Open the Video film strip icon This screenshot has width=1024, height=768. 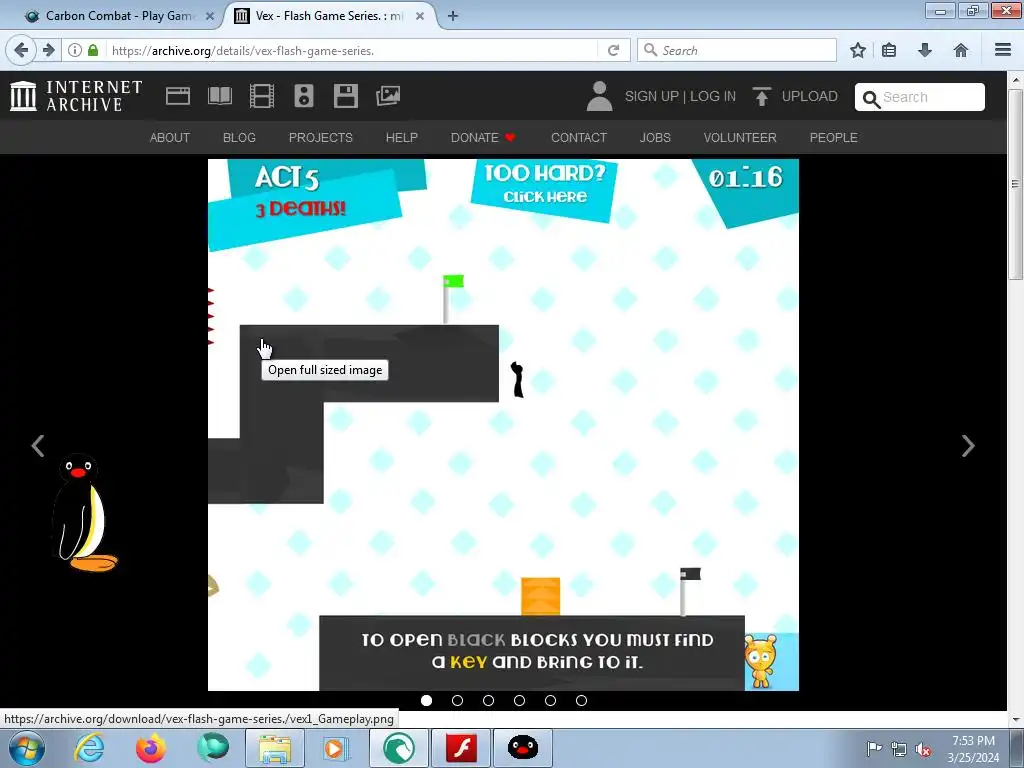(262, 96)
